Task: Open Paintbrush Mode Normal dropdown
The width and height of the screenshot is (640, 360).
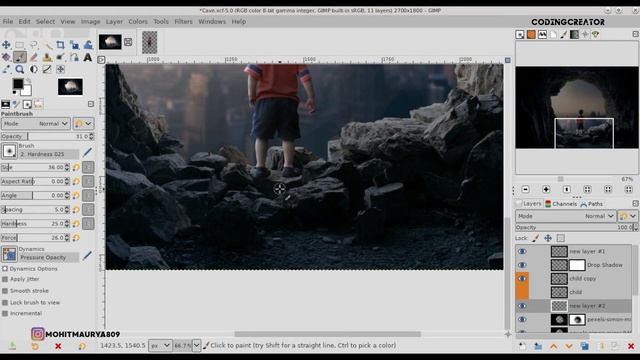Action: point(36,124)
